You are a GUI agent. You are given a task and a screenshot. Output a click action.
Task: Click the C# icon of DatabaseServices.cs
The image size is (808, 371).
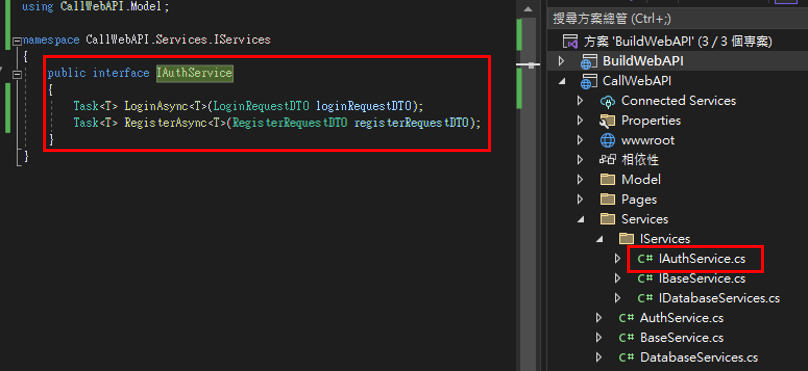click(627, 358)
